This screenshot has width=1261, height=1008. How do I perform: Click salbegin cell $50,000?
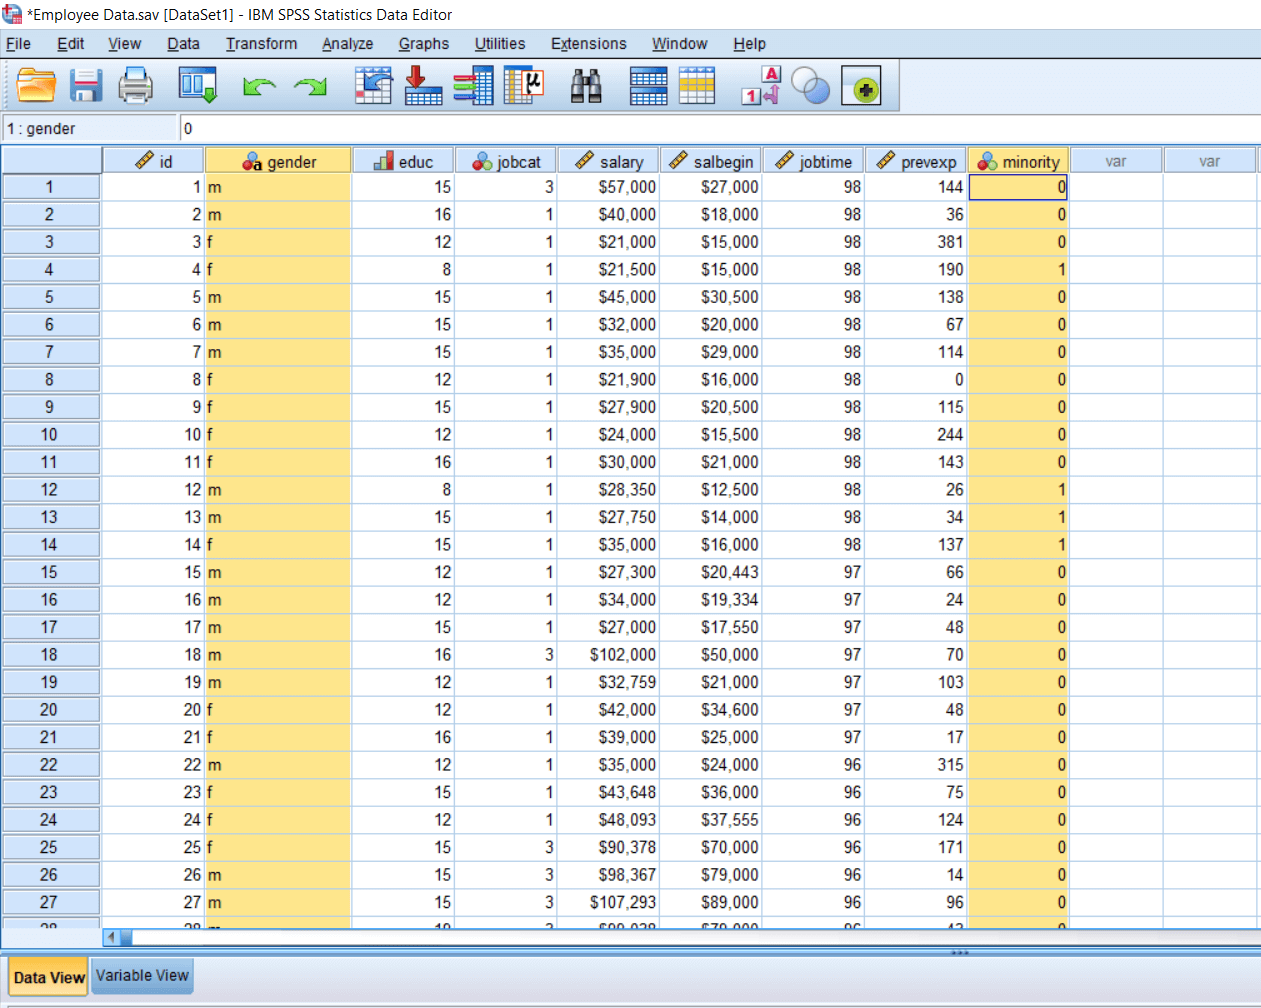[711, 655]
